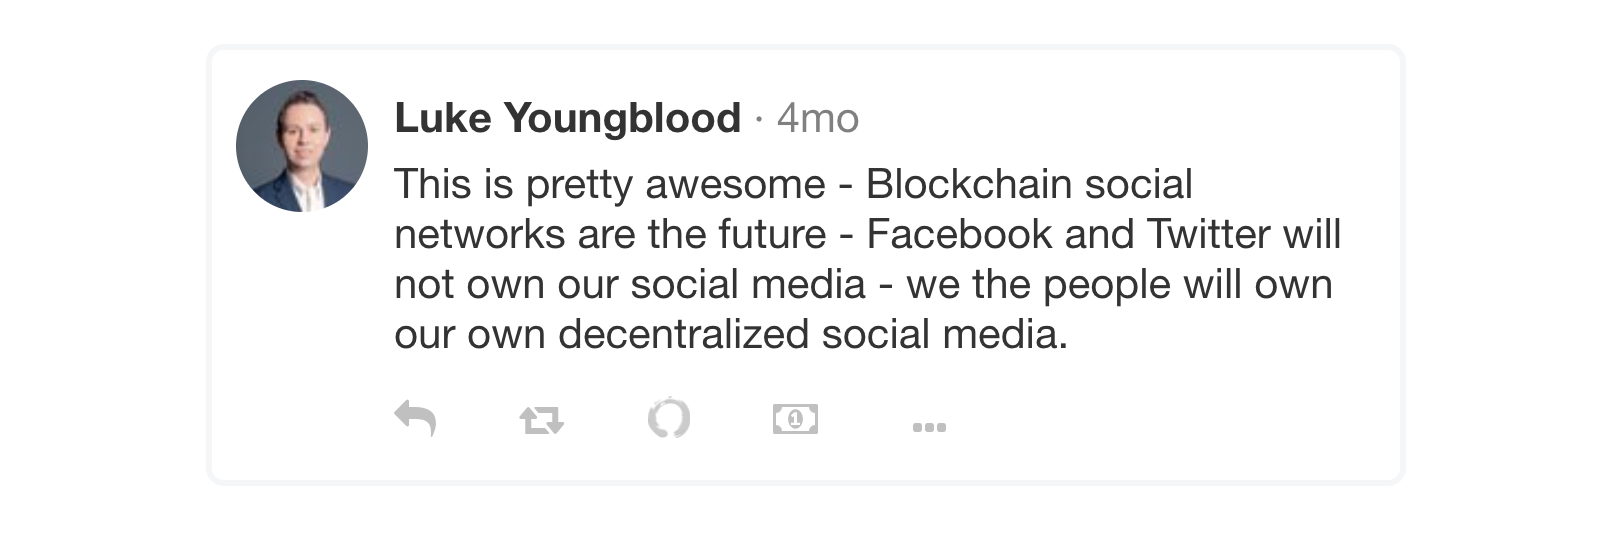Click the Luke Youngblood author name
Image resolution: width=1623 pixels, height=534 pixels.
pyautogui.click(x=568, y=118)
